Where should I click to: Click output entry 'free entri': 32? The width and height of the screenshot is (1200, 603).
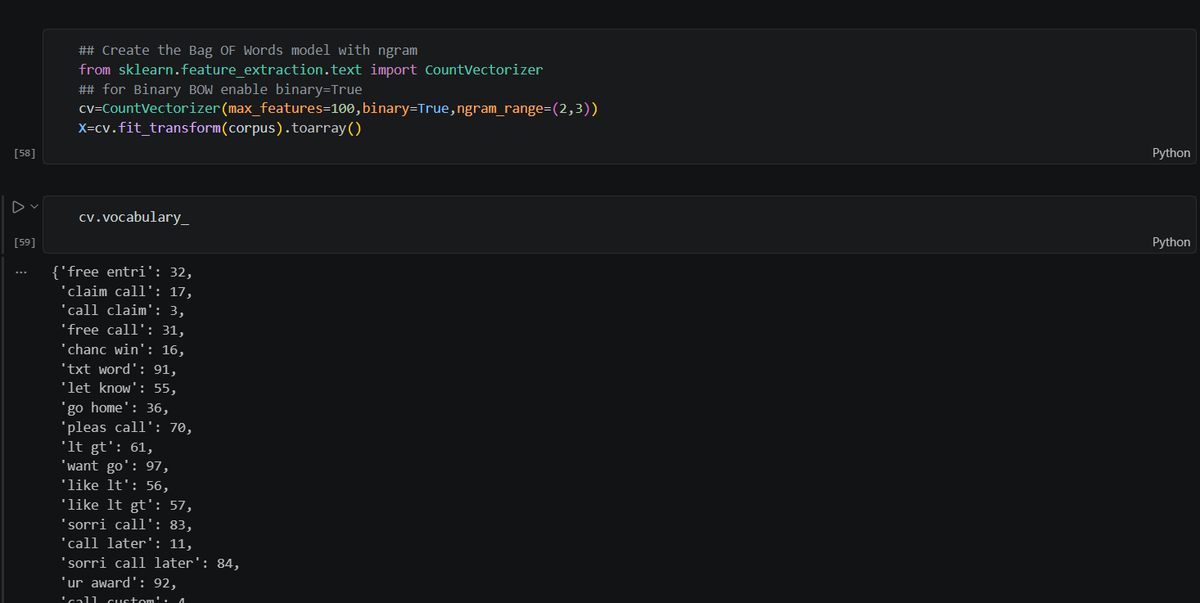[122, 272]
